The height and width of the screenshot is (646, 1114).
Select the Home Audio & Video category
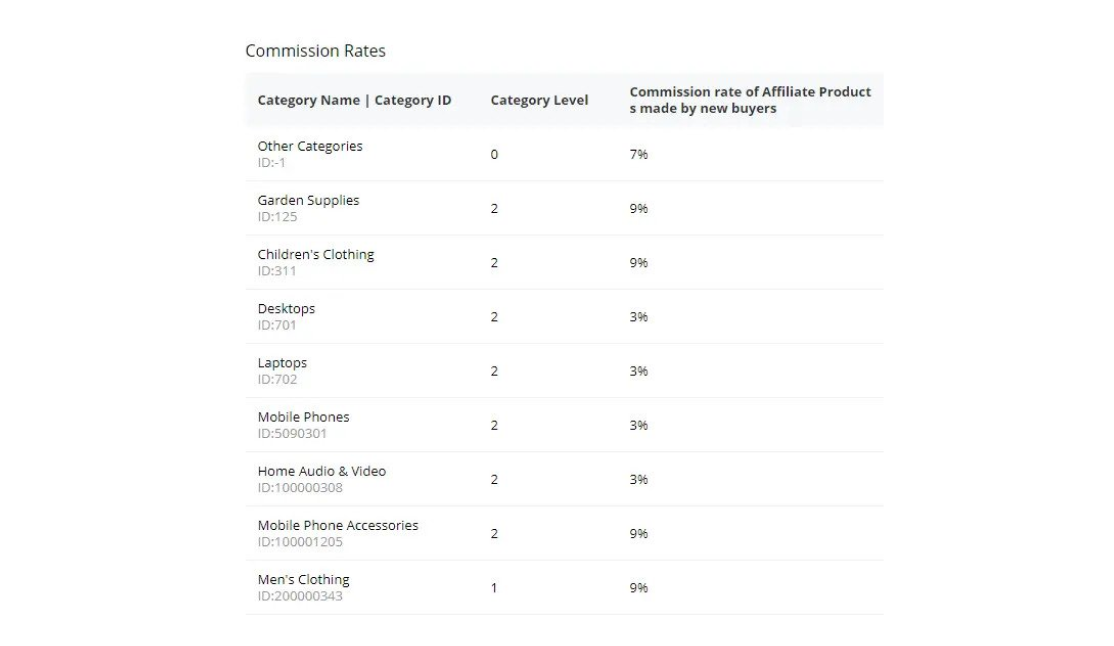click(x=321, y=471)
